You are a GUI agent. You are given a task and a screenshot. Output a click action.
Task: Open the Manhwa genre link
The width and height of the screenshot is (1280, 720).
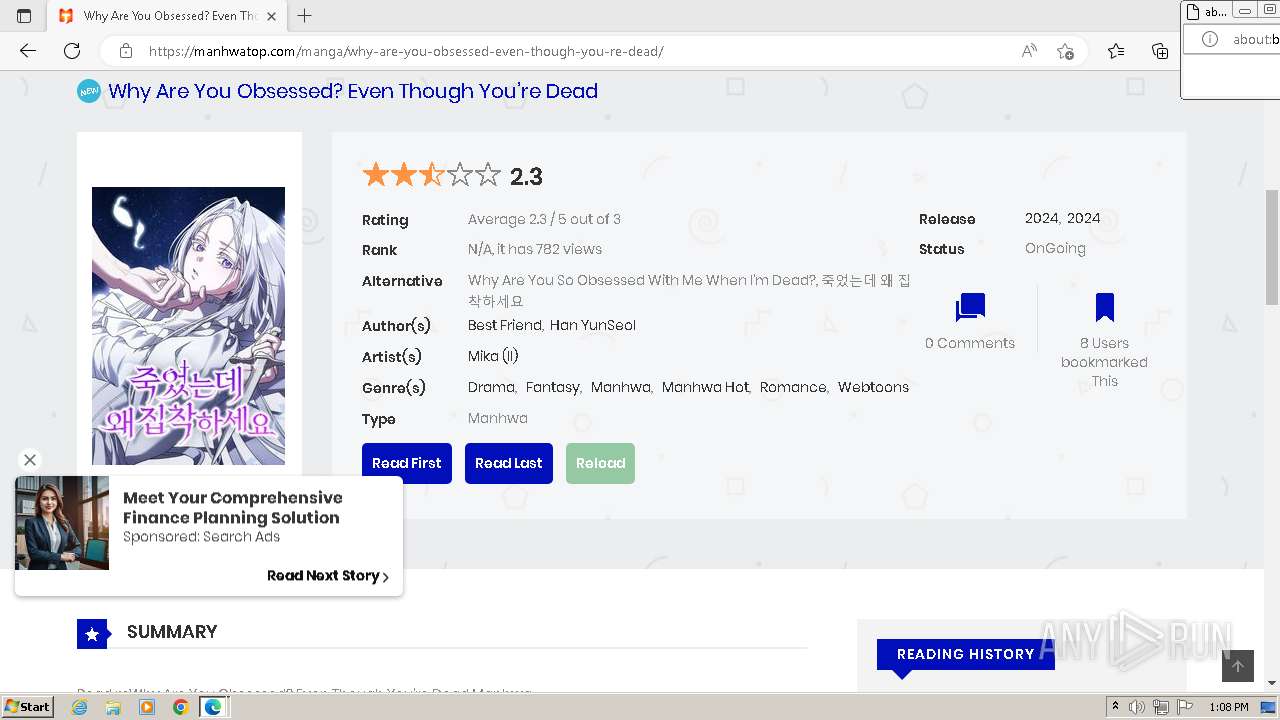click(620, 387)
